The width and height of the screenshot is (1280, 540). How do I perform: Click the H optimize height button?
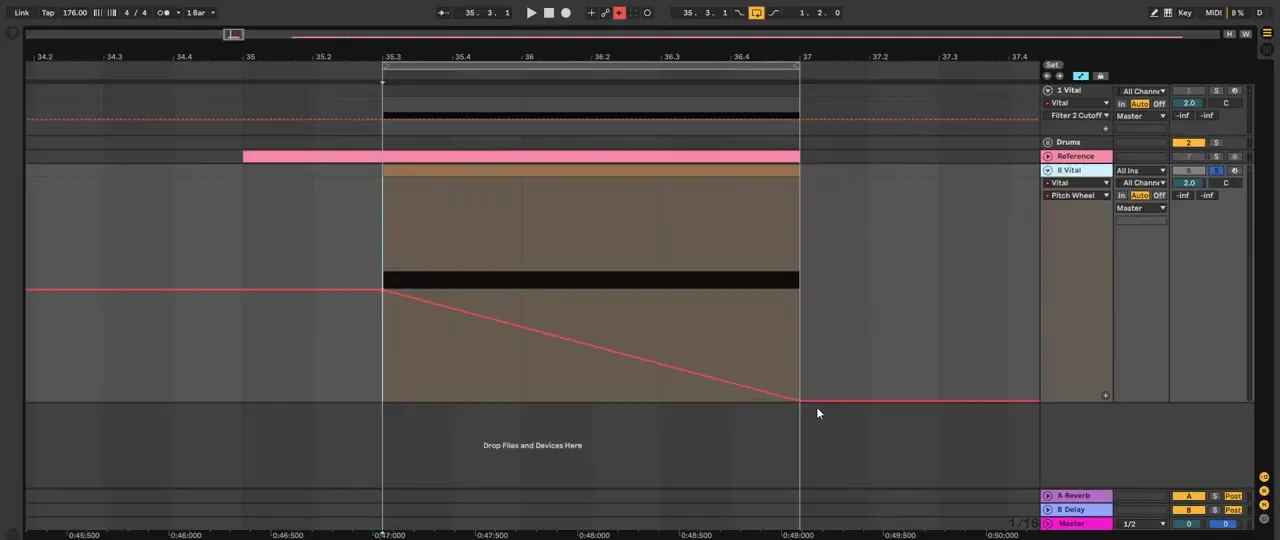click(x=1229, y=34)
